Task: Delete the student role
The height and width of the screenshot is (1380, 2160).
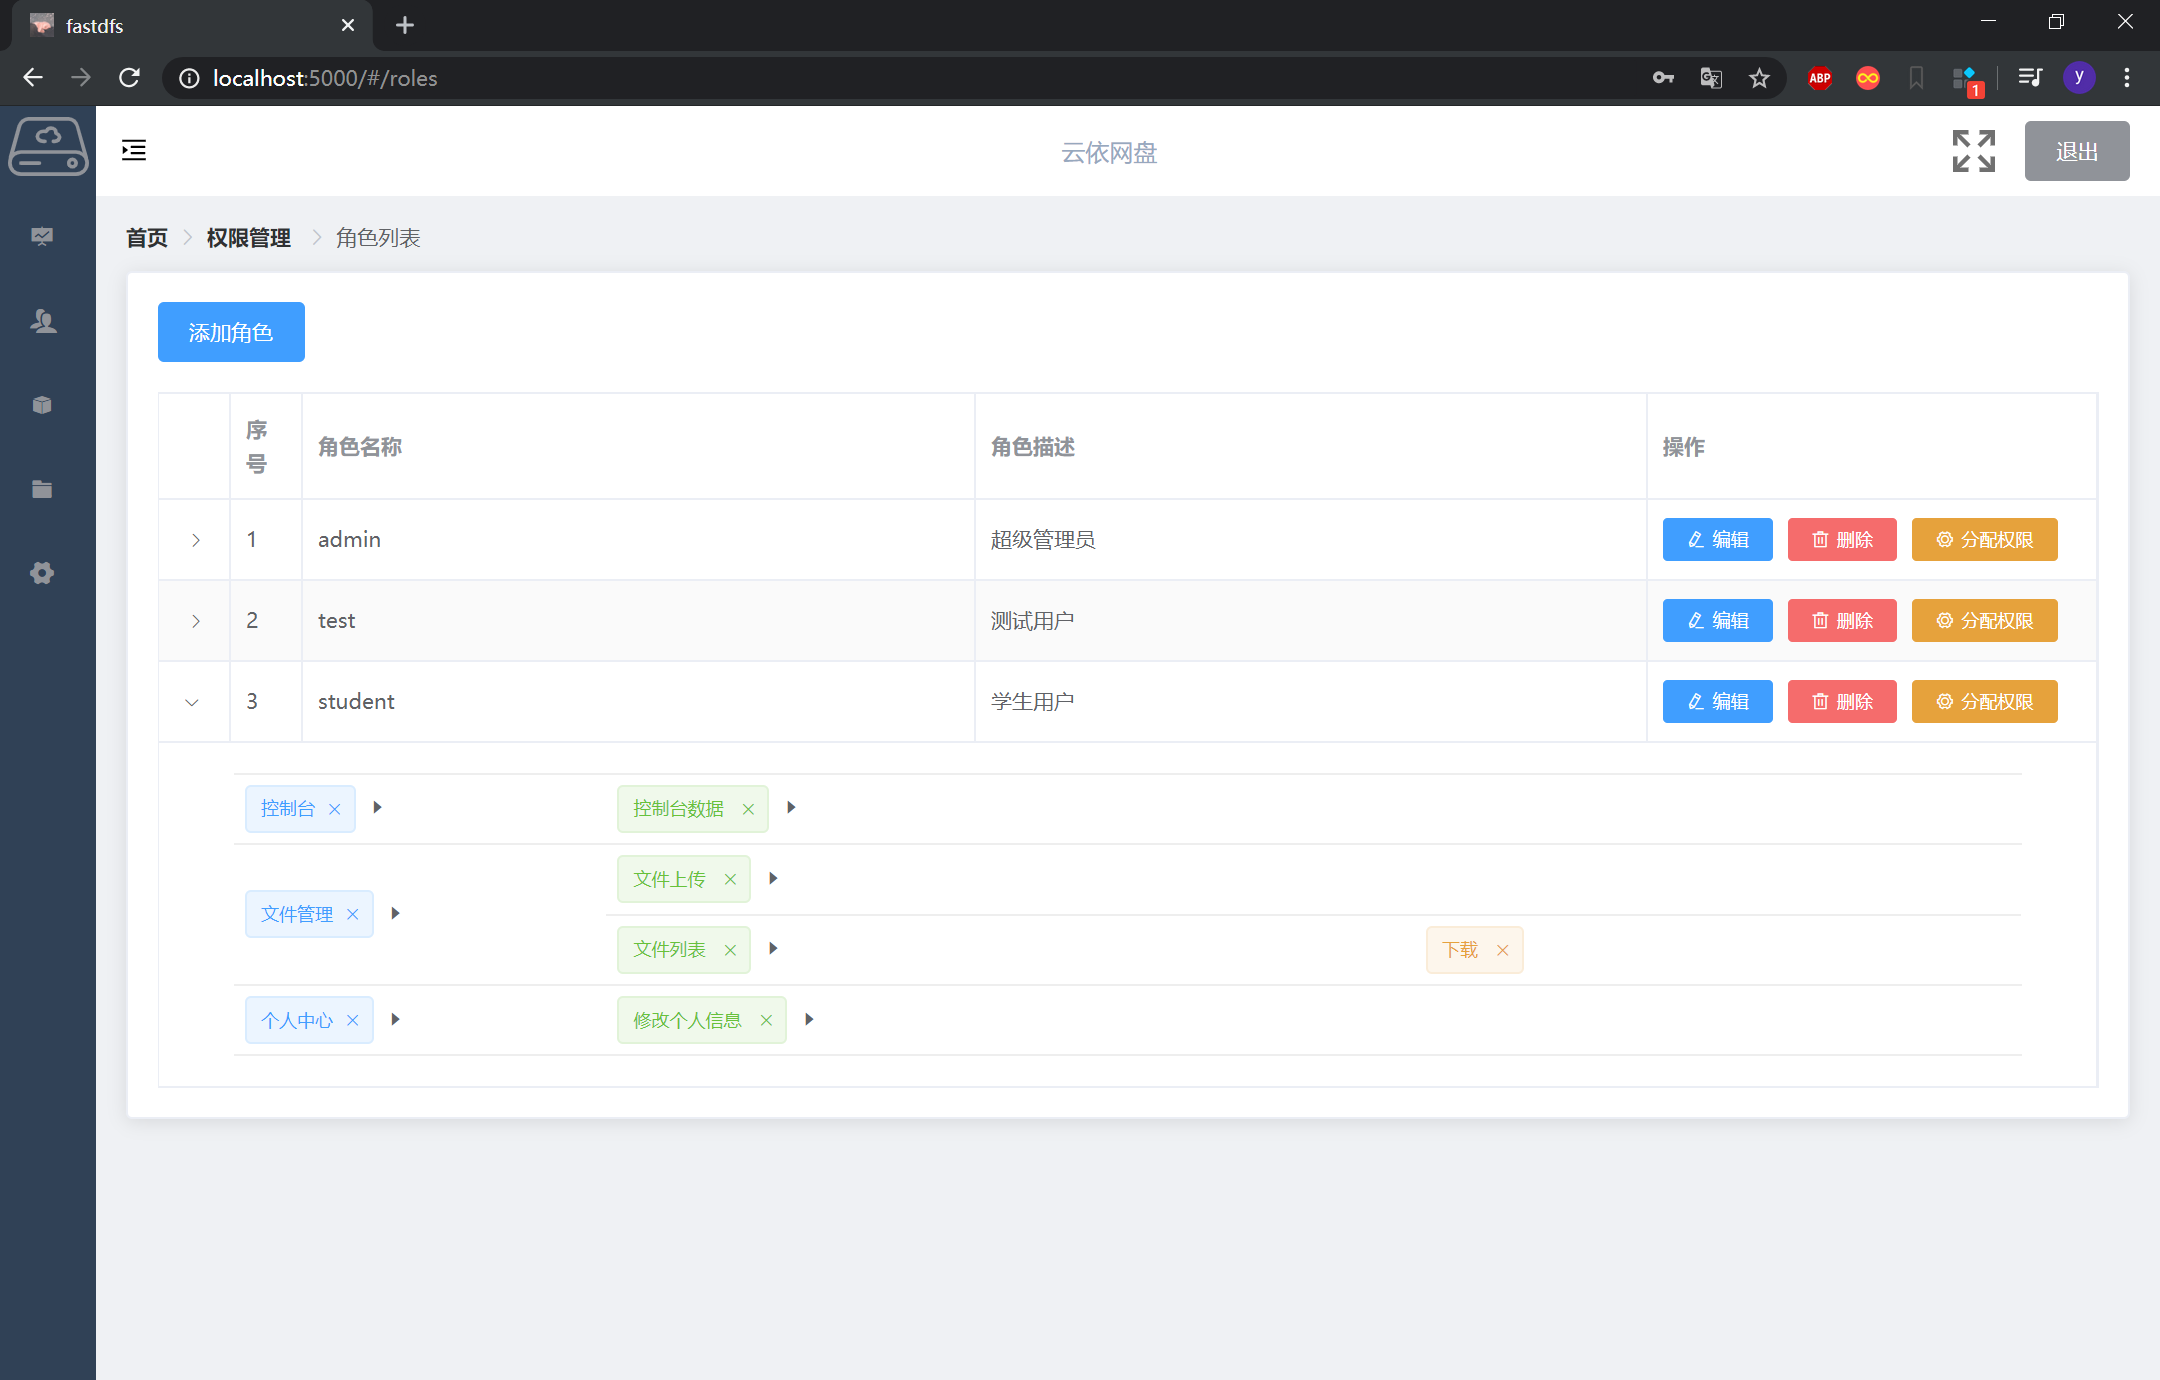Action: [x=1842, y=702]
